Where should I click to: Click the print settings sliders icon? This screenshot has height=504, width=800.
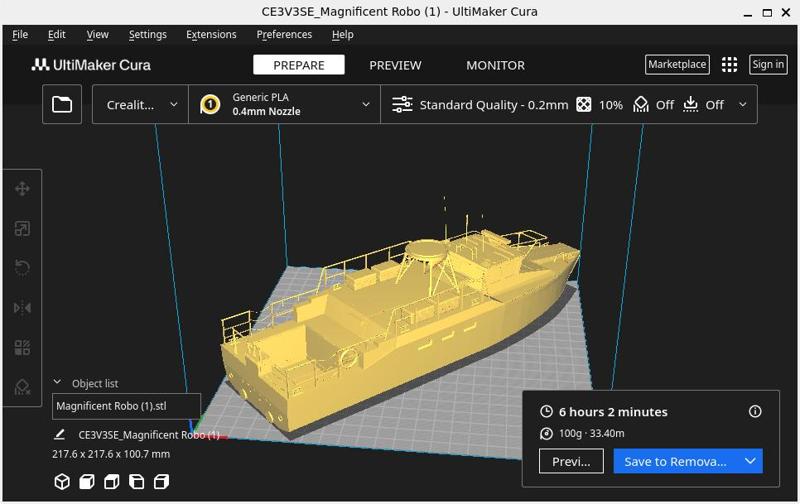[x=402, y=105]
